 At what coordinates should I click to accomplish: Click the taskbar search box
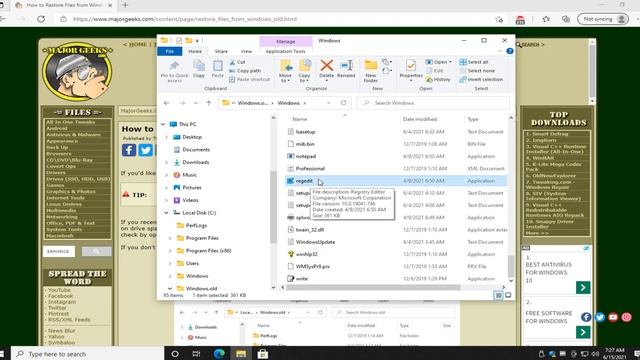tap(87, 354)
